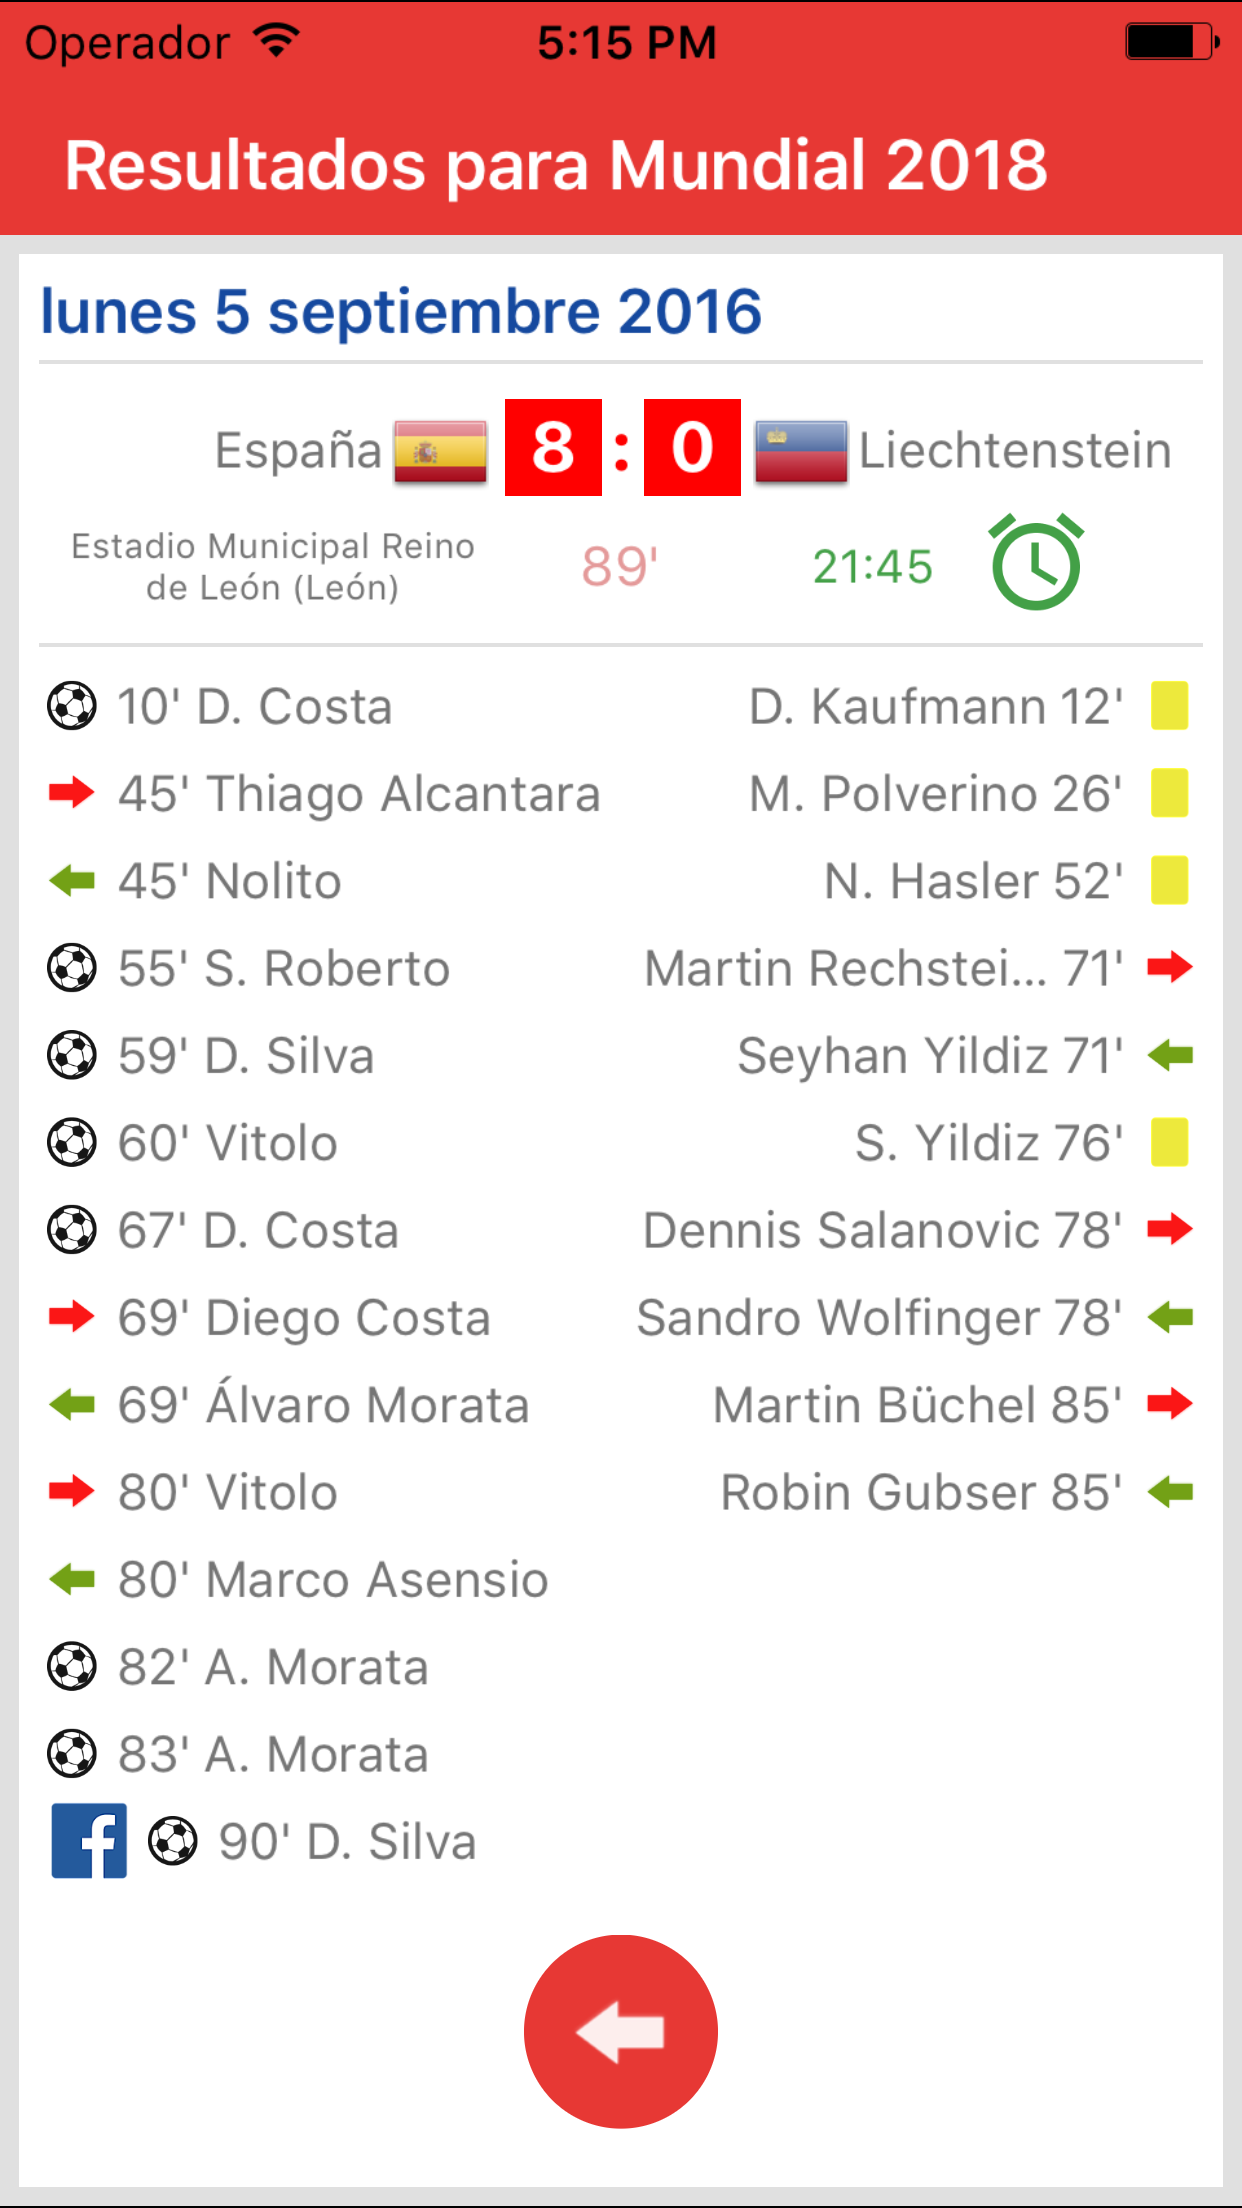Tap the Estadio Municipal Reino de León label
The width and height of the screenshot is (1242, 2208).
[x=273, y=566]
